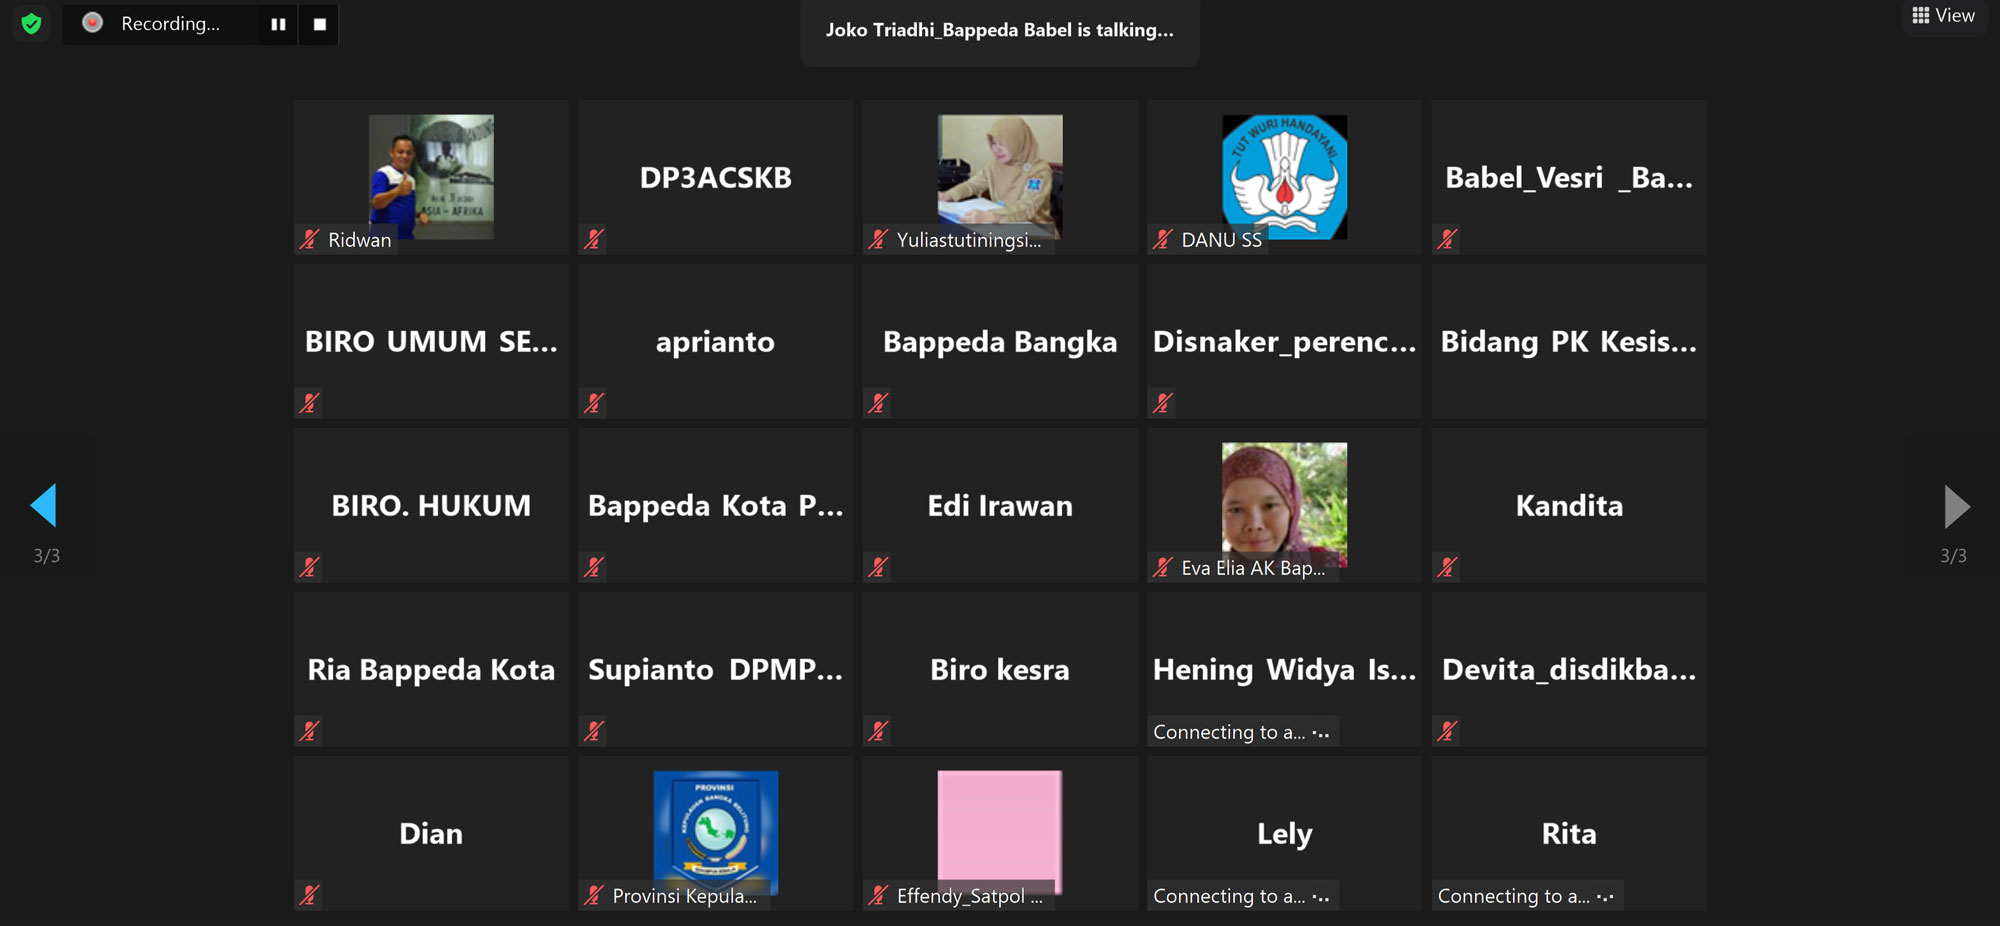The height and width of the screenshot is (926, 2000).
Task: Click muted mic icon on DANU SS
Action: [1162, 239]
